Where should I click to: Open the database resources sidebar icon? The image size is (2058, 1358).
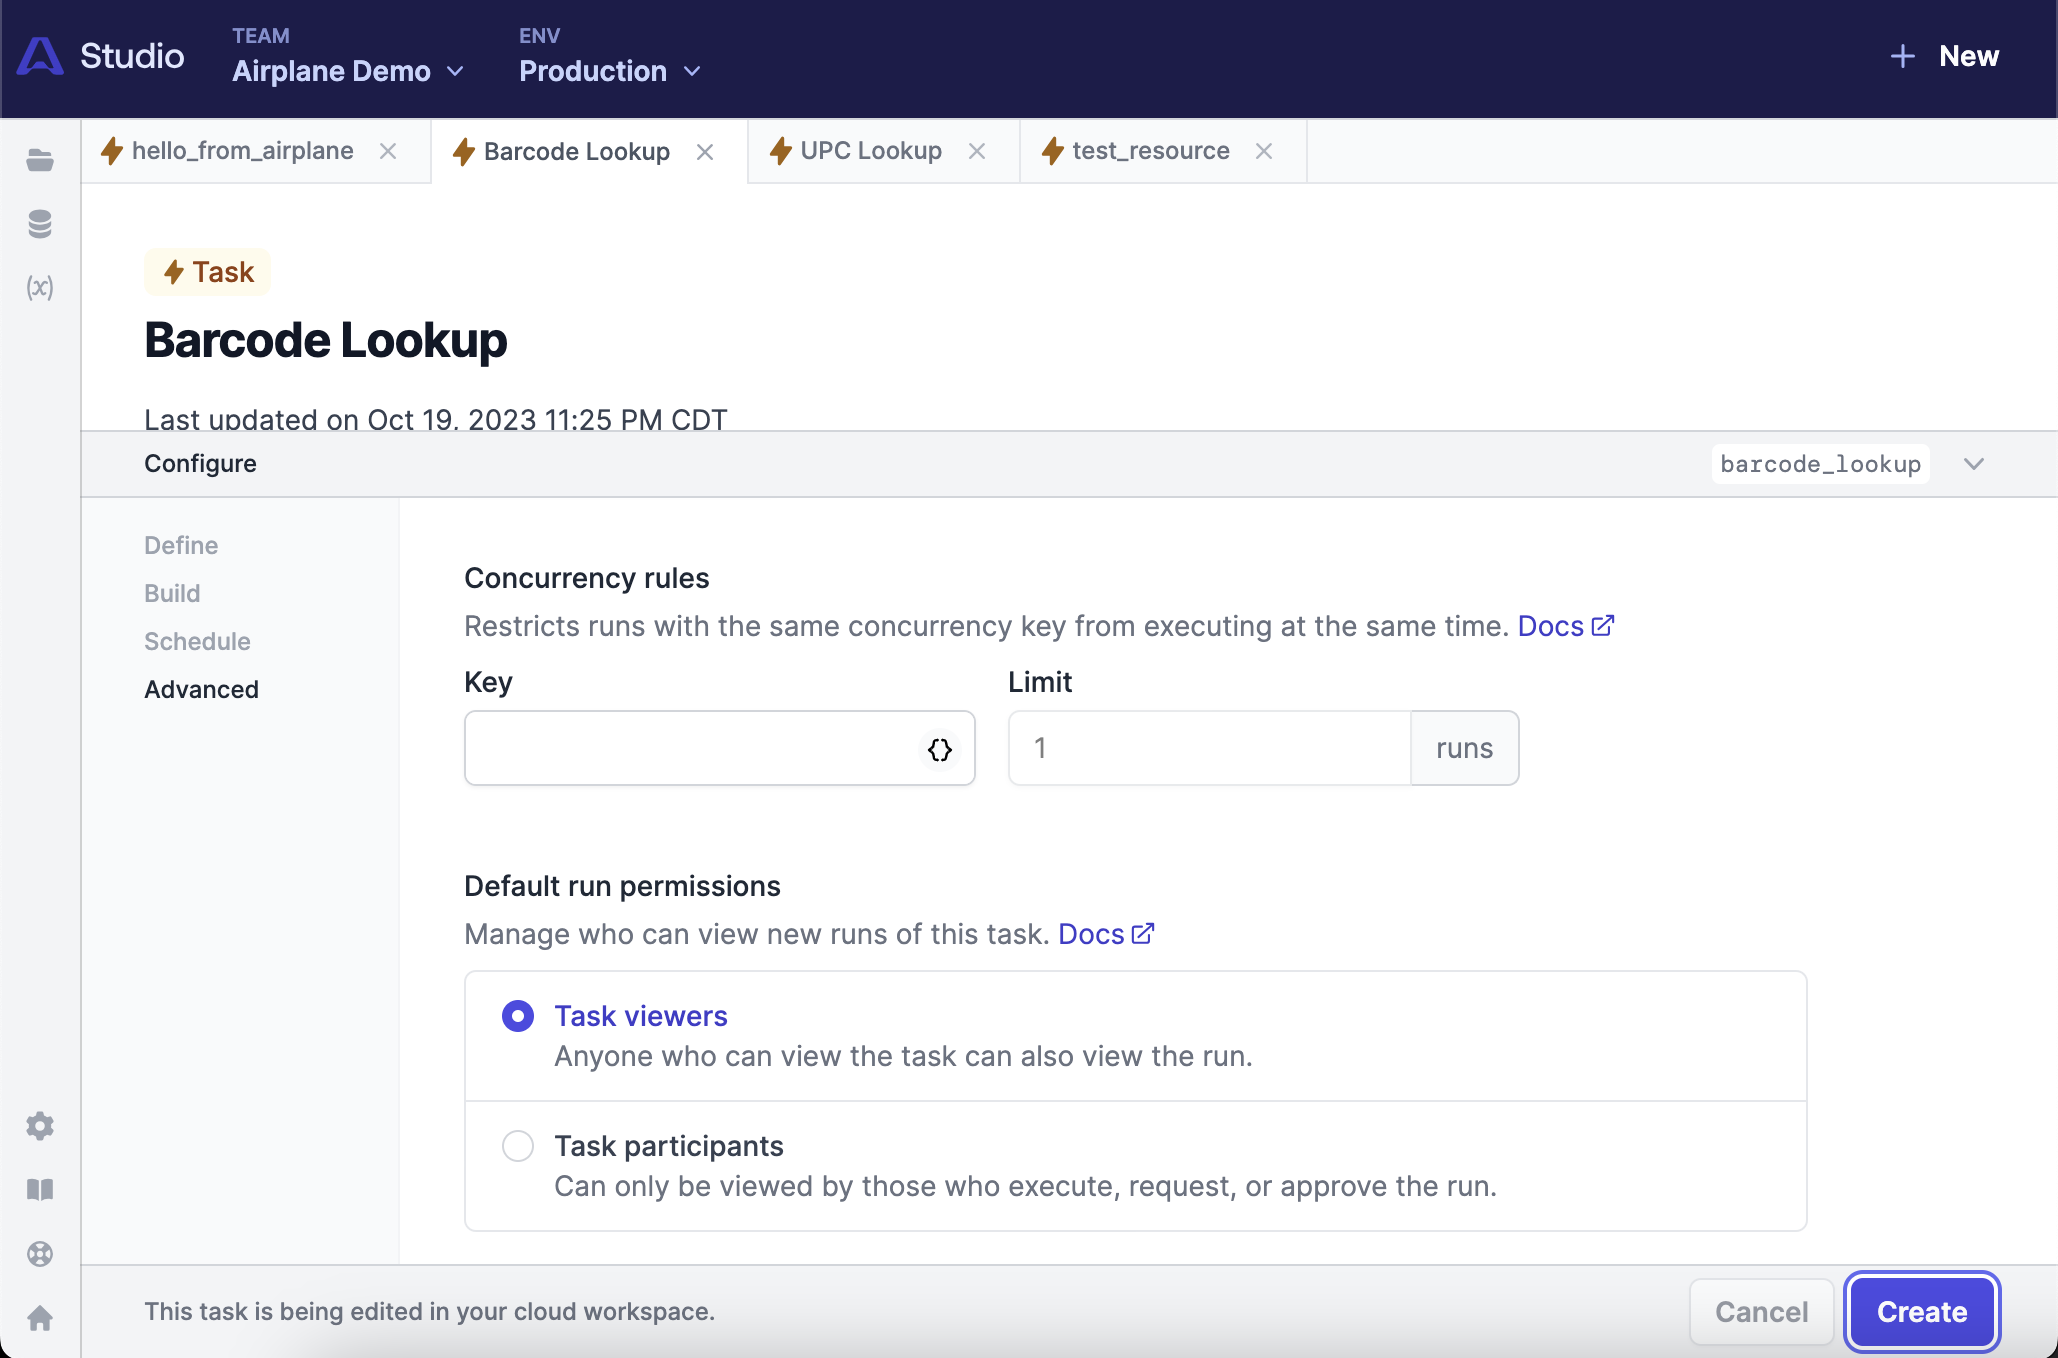(x=40, y=224)
